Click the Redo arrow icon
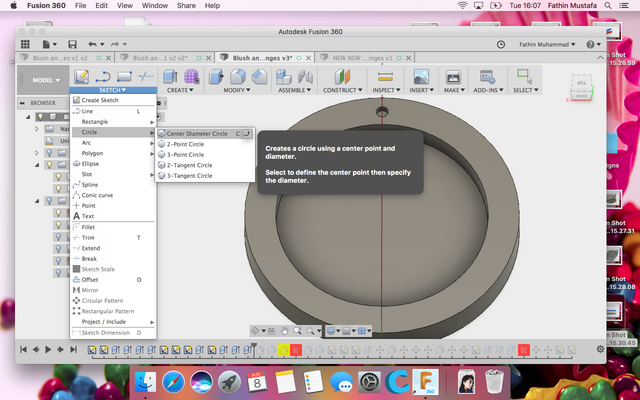This screenshot has width=640, height=400. click(115, 44)
